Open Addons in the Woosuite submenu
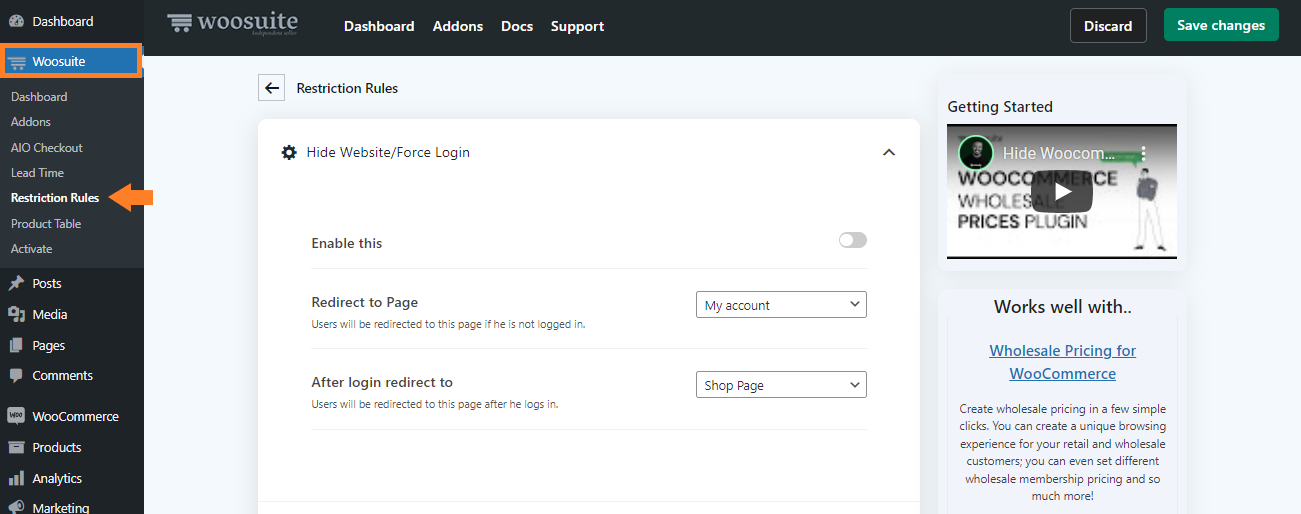The width and height of the screenshot is (1301, 514). (x=31, y=122)
